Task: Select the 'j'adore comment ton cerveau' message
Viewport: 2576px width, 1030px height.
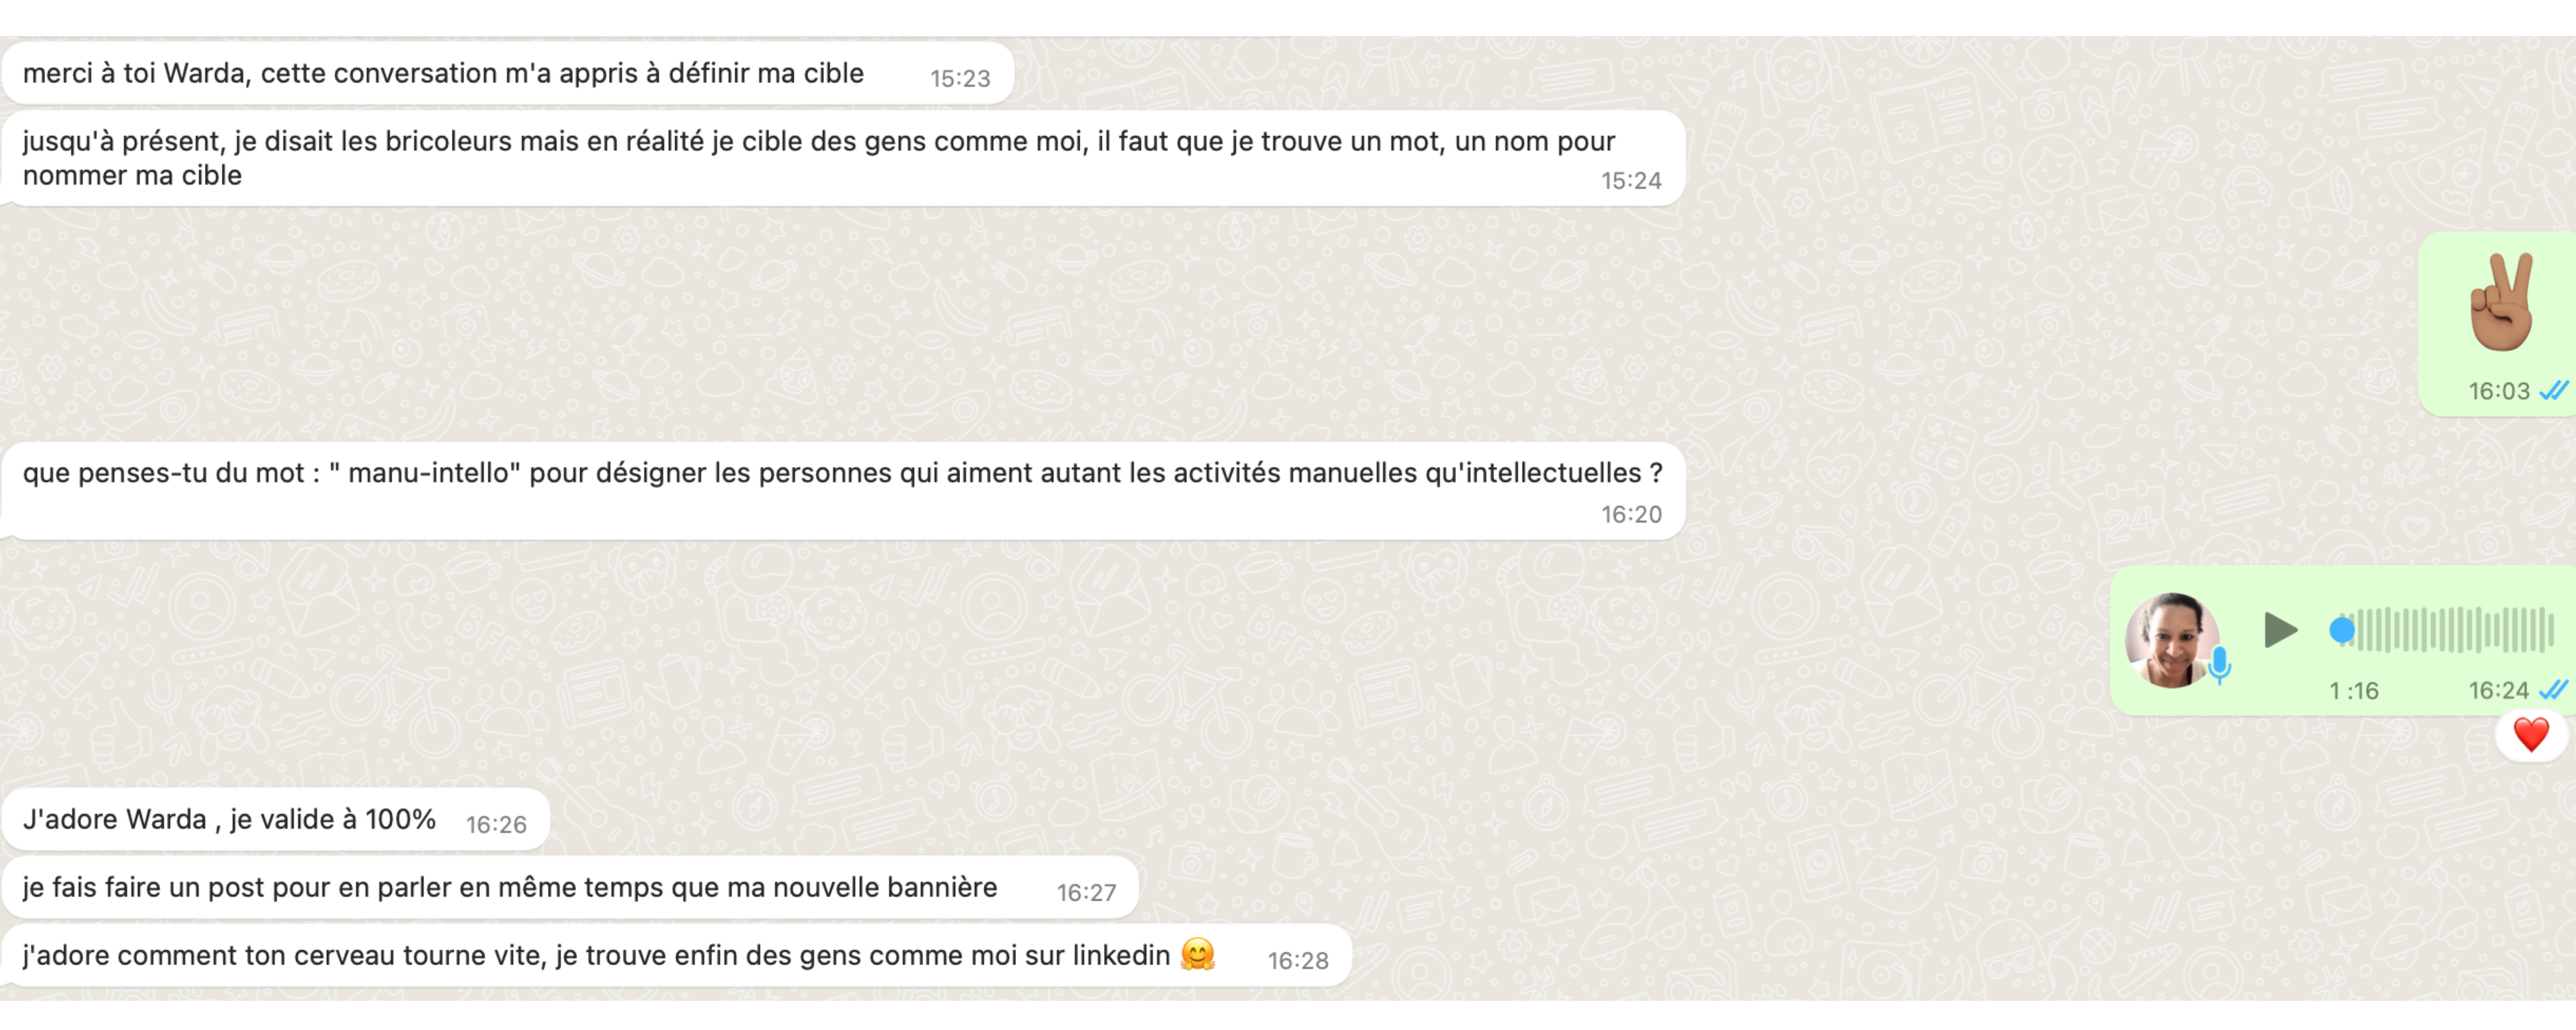Action: (677, 955)
